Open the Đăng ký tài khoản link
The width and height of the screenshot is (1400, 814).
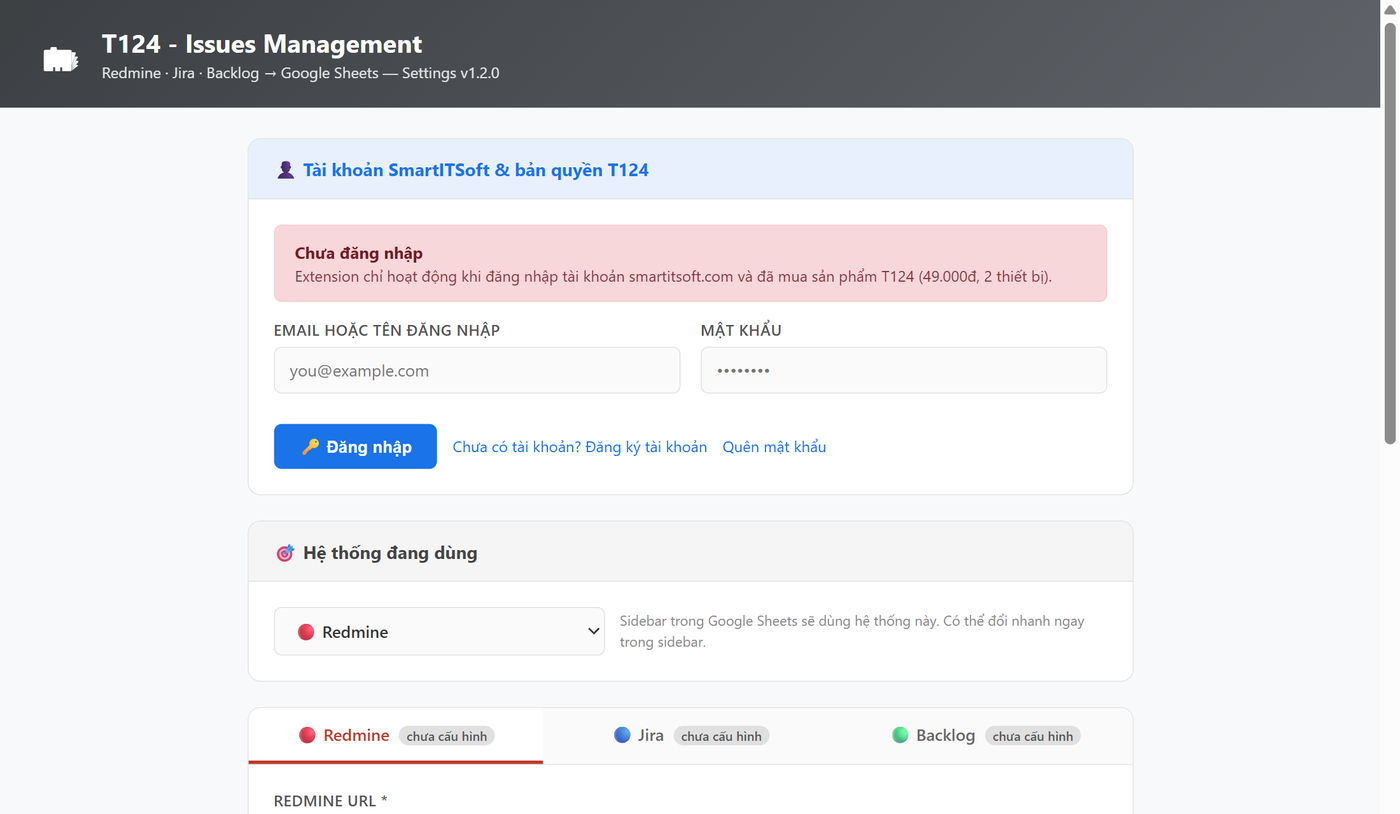point(580,447)
